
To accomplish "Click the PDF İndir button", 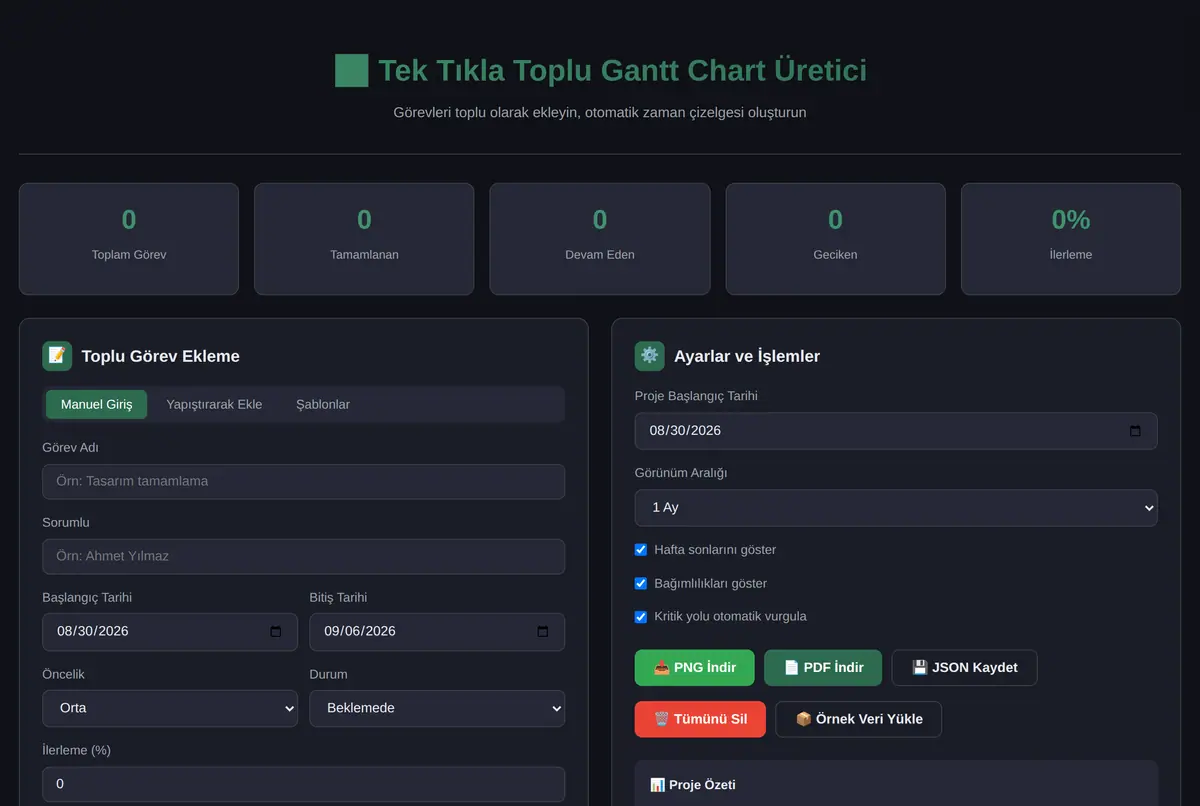I will coord(823,668).
